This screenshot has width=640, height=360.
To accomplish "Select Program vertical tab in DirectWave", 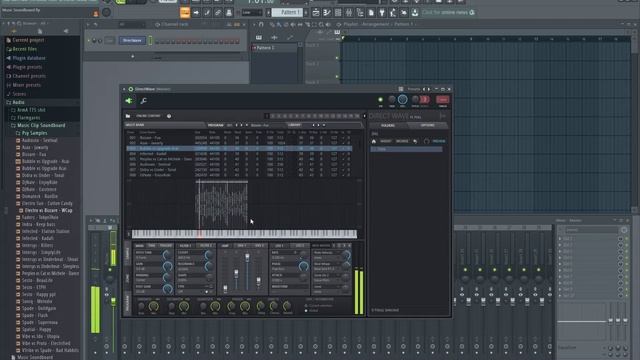I will click(127, 303).
